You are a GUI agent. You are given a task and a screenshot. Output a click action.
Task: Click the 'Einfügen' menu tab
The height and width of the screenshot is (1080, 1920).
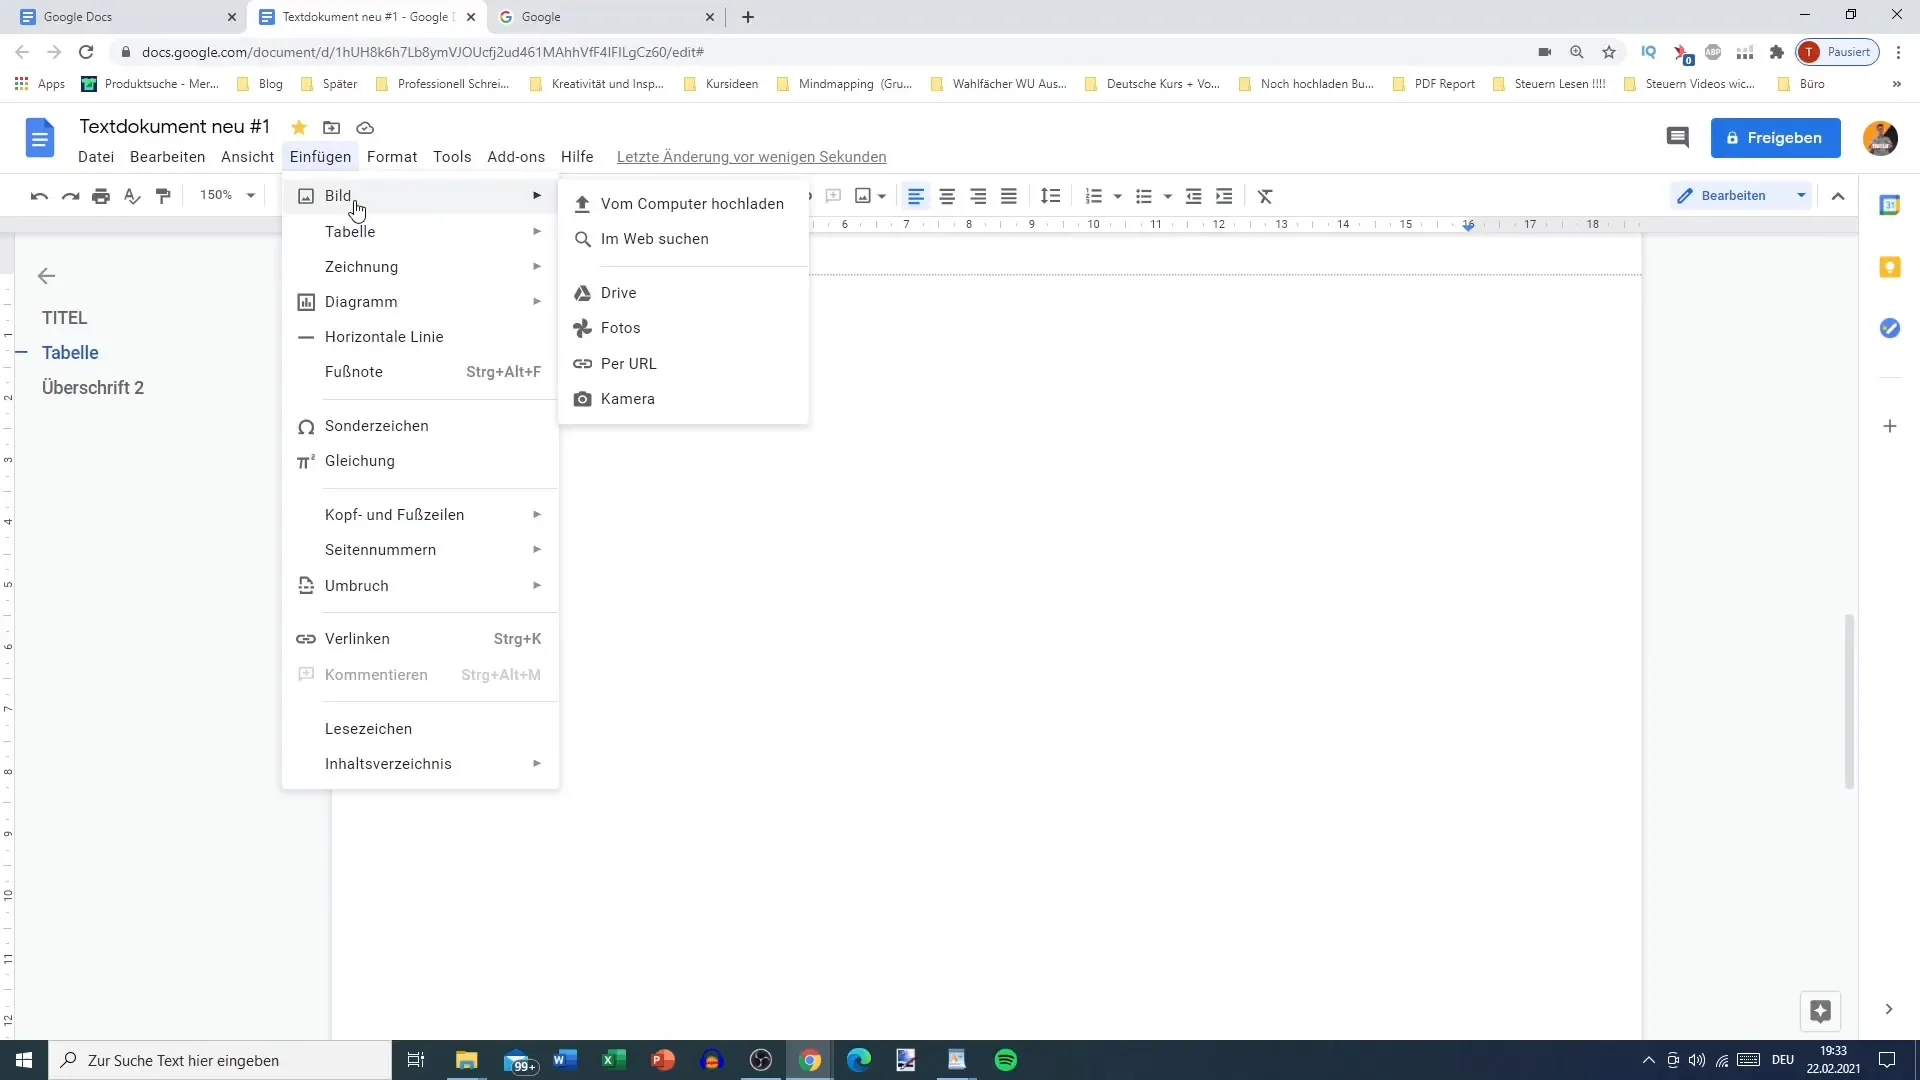[319, 156]
